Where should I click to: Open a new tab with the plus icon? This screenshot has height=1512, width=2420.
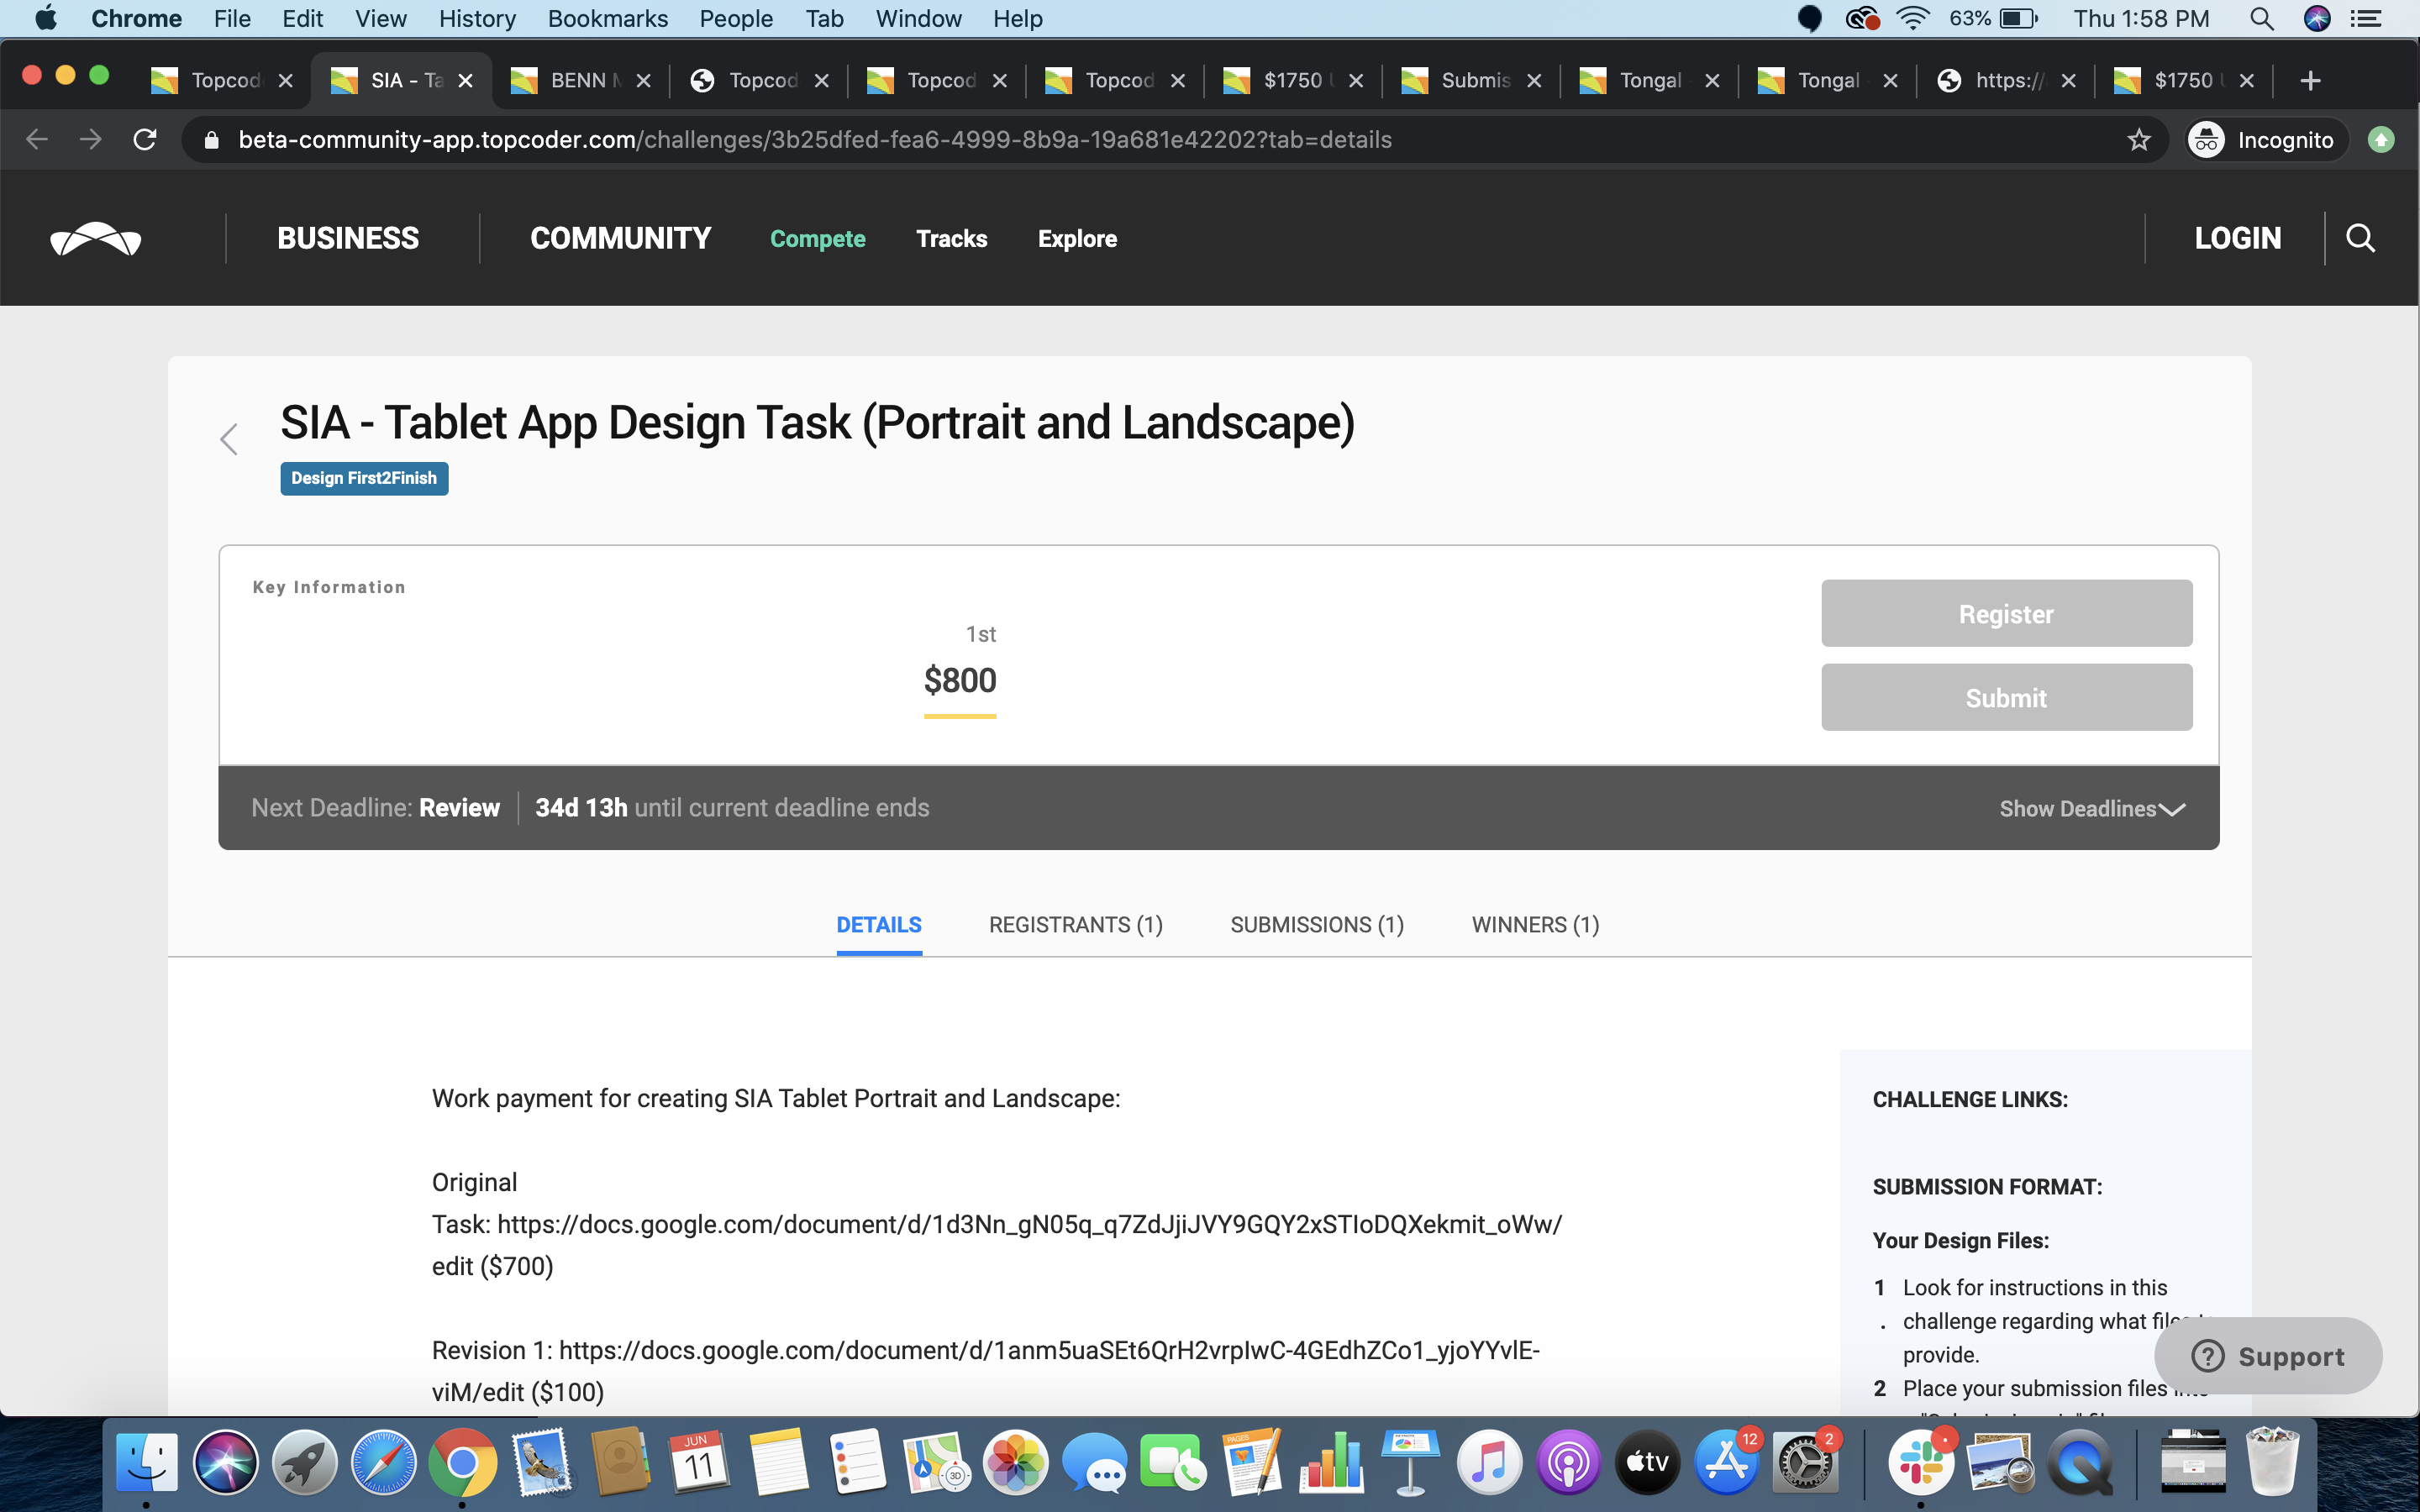tap(2310, 81)
